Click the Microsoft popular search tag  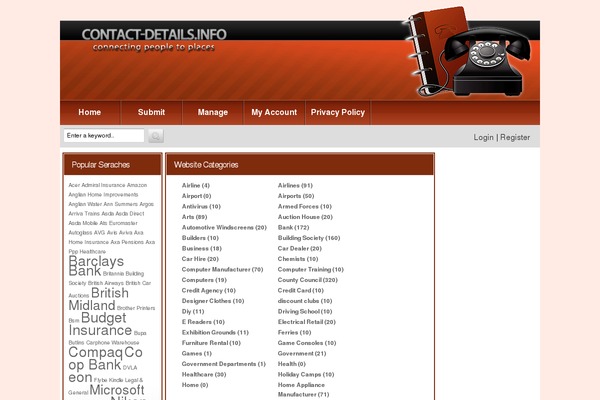117,390
